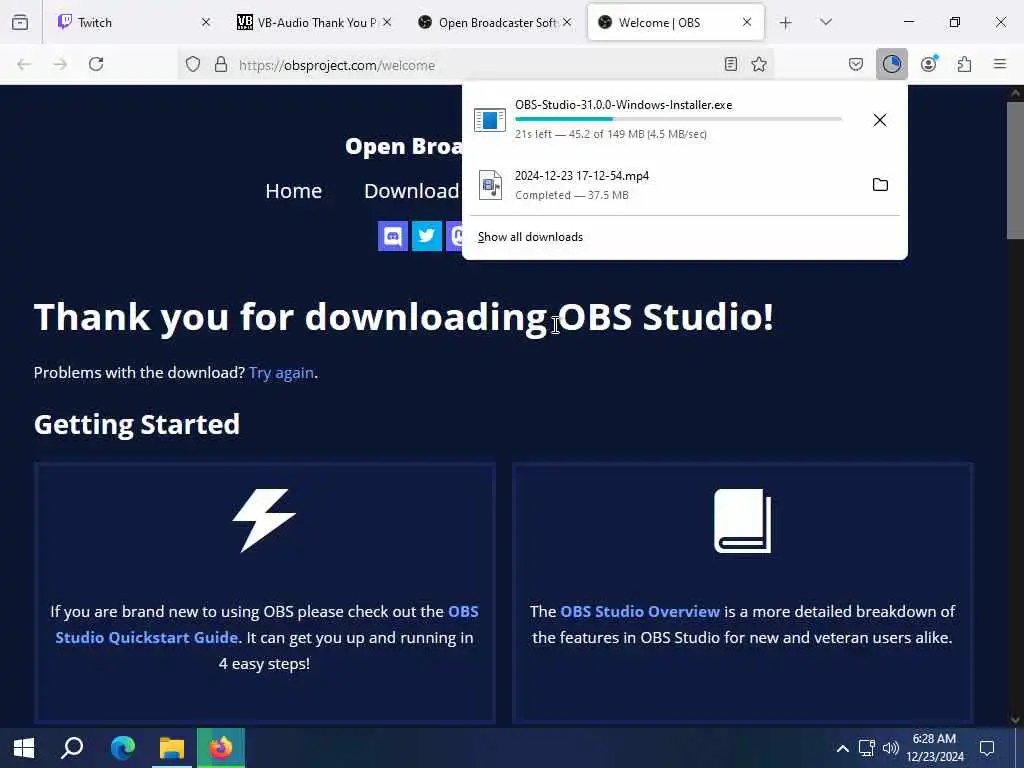The width and height of the screenshot is (1024, 768).
Task: Show hidden system tray icons
Action: coord(843,748)
